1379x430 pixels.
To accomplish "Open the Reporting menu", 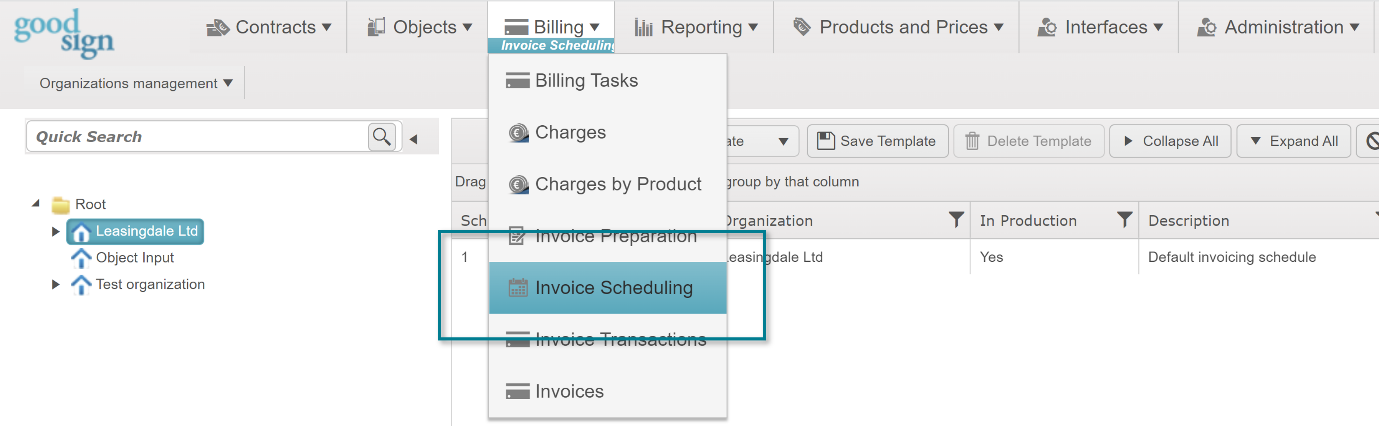I will coord(696,27).
